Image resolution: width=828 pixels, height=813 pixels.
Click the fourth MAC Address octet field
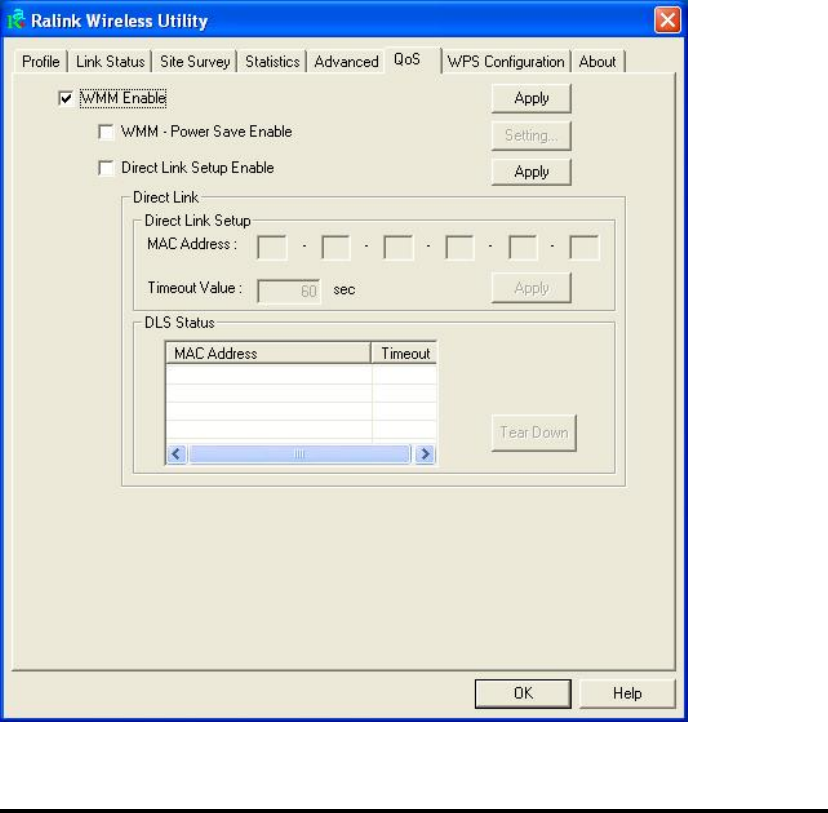pos(460,247)
